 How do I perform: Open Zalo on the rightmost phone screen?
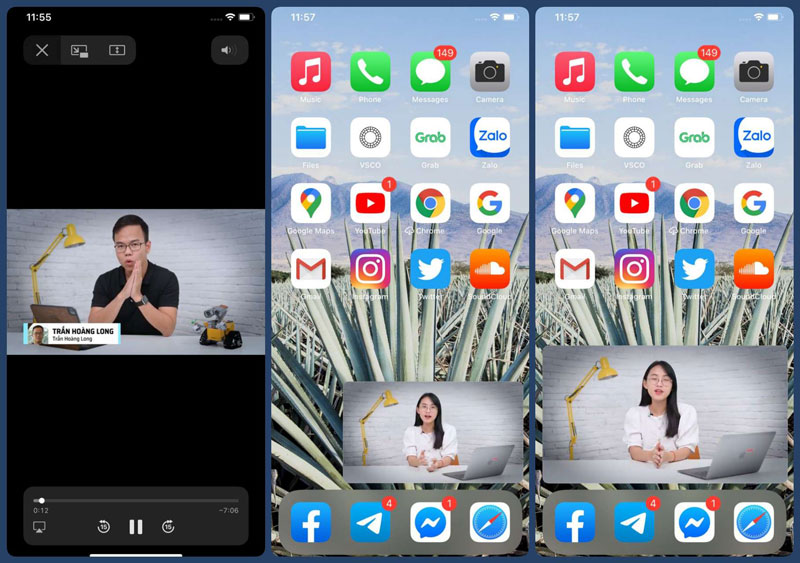point(754,138)
